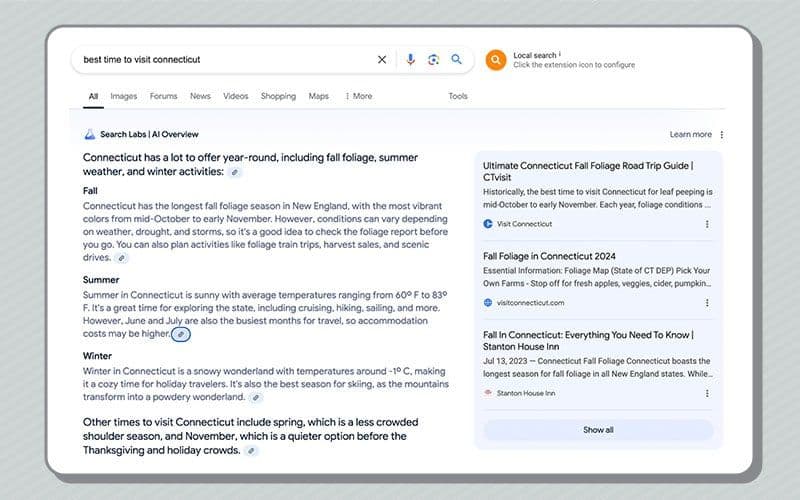Click the blue magnifier search icon
This screenshot has width=800, height=500.
tap(456, 60)
